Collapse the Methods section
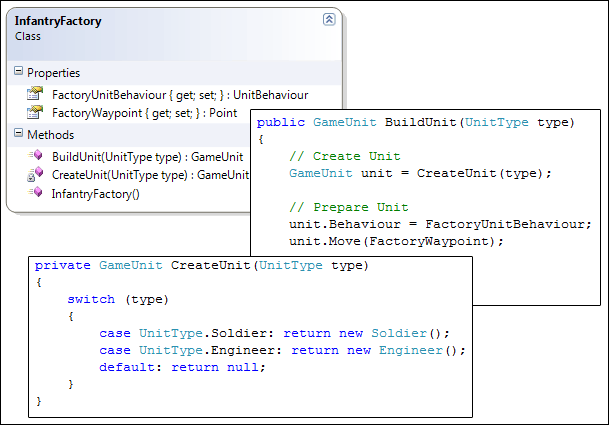This screenshot has height=425, width=609. (18, 133)
